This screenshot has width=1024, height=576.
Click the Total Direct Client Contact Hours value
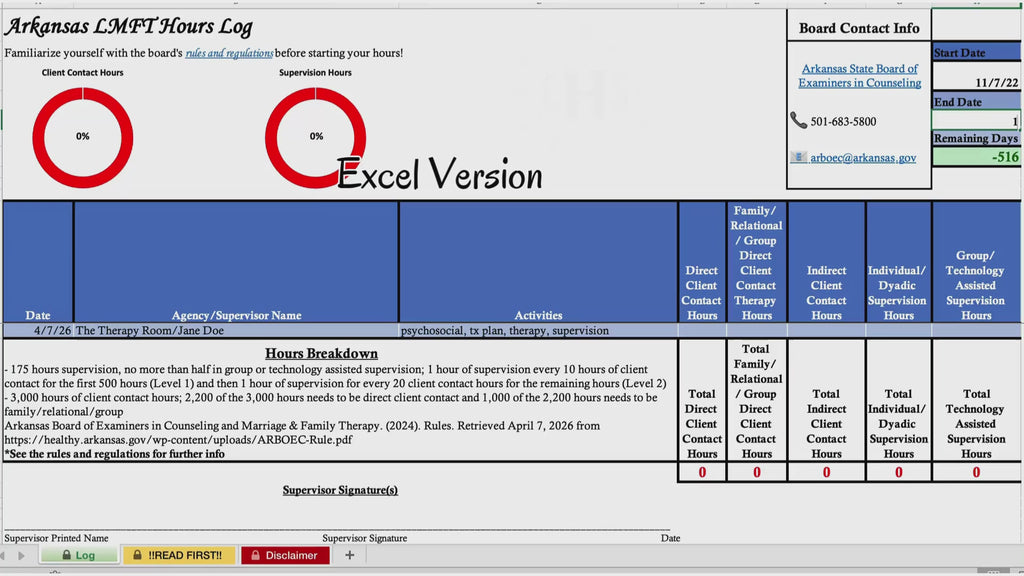tap(702, 472)
